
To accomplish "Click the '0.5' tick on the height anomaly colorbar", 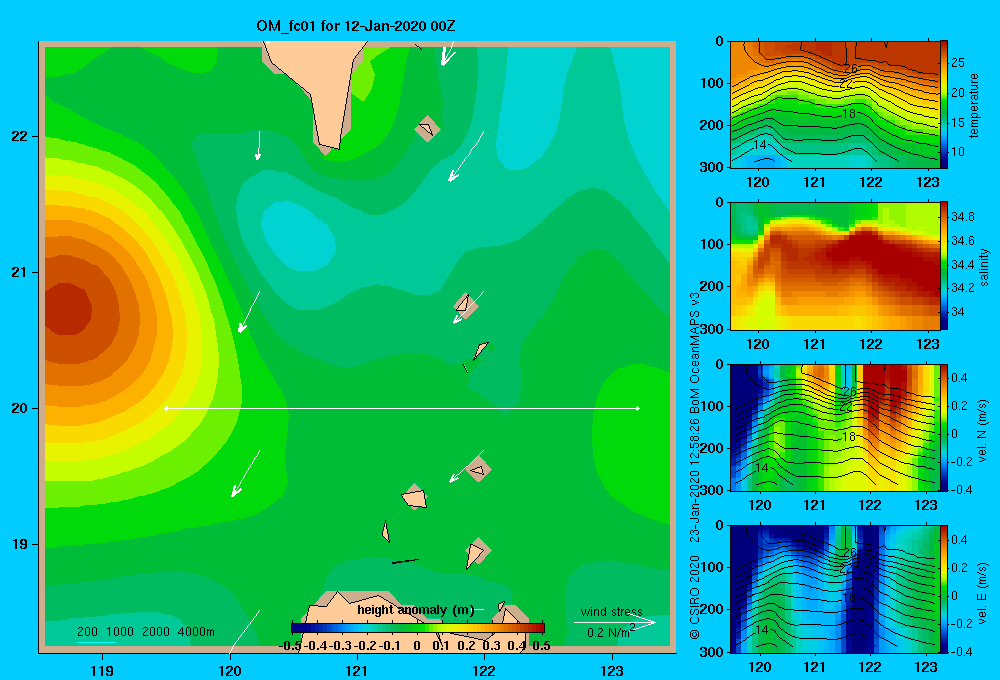I will pyautogui.click(x=541, y=646).
